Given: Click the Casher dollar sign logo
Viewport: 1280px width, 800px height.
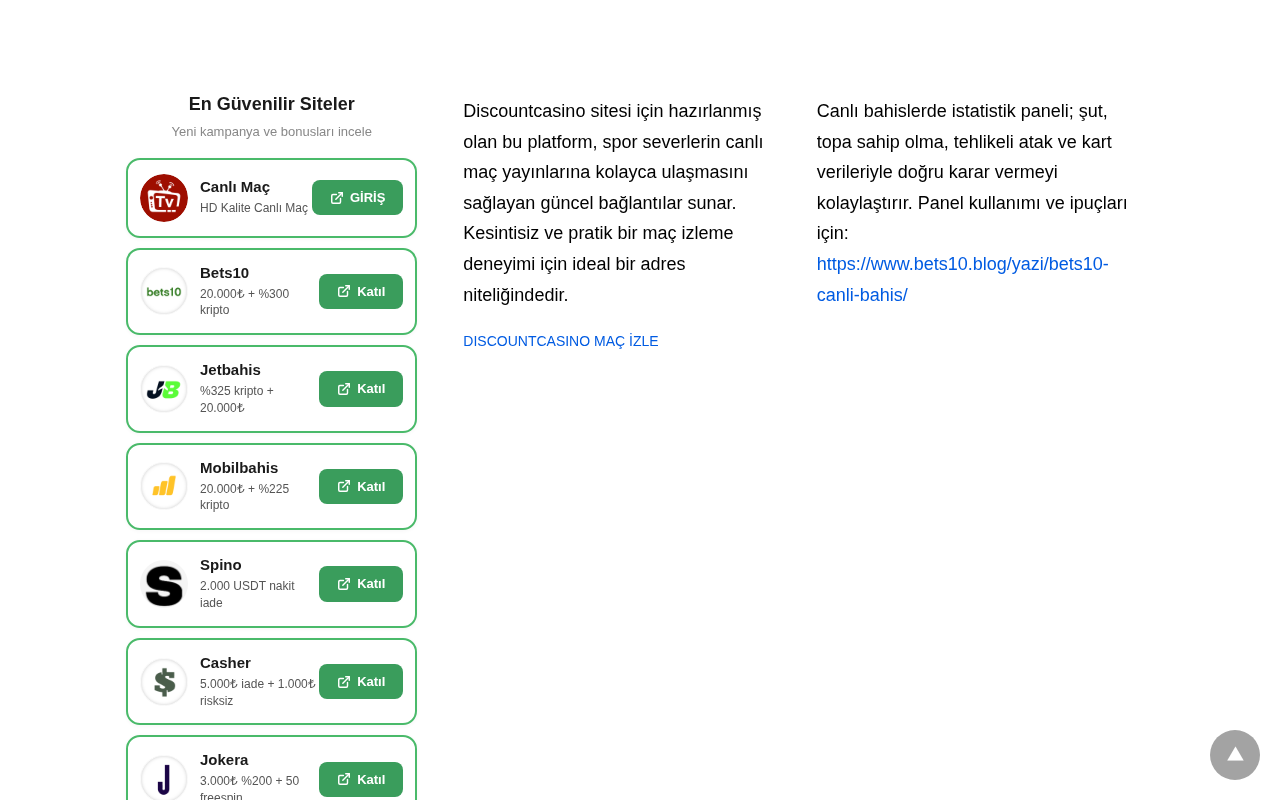Looking at the screenshot, I should [164, 682].
